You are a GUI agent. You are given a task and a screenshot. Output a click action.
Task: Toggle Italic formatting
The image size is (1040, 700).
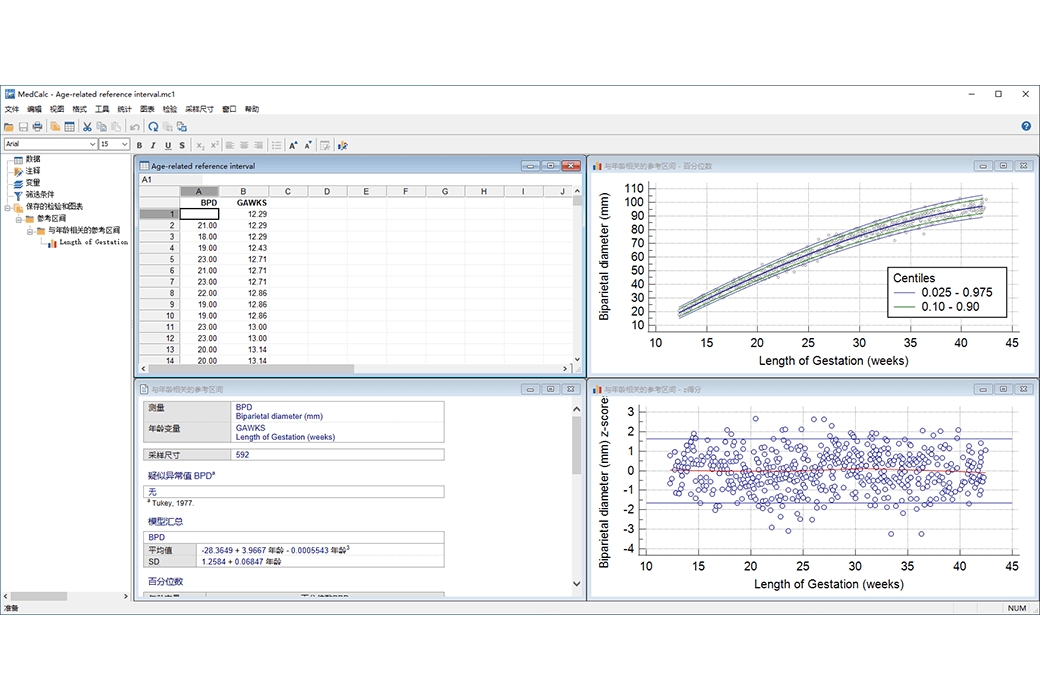click(153, 145)
